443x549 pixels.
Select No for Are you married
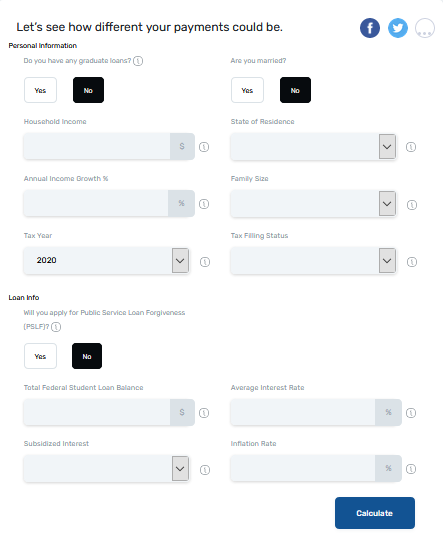(295, 90)
